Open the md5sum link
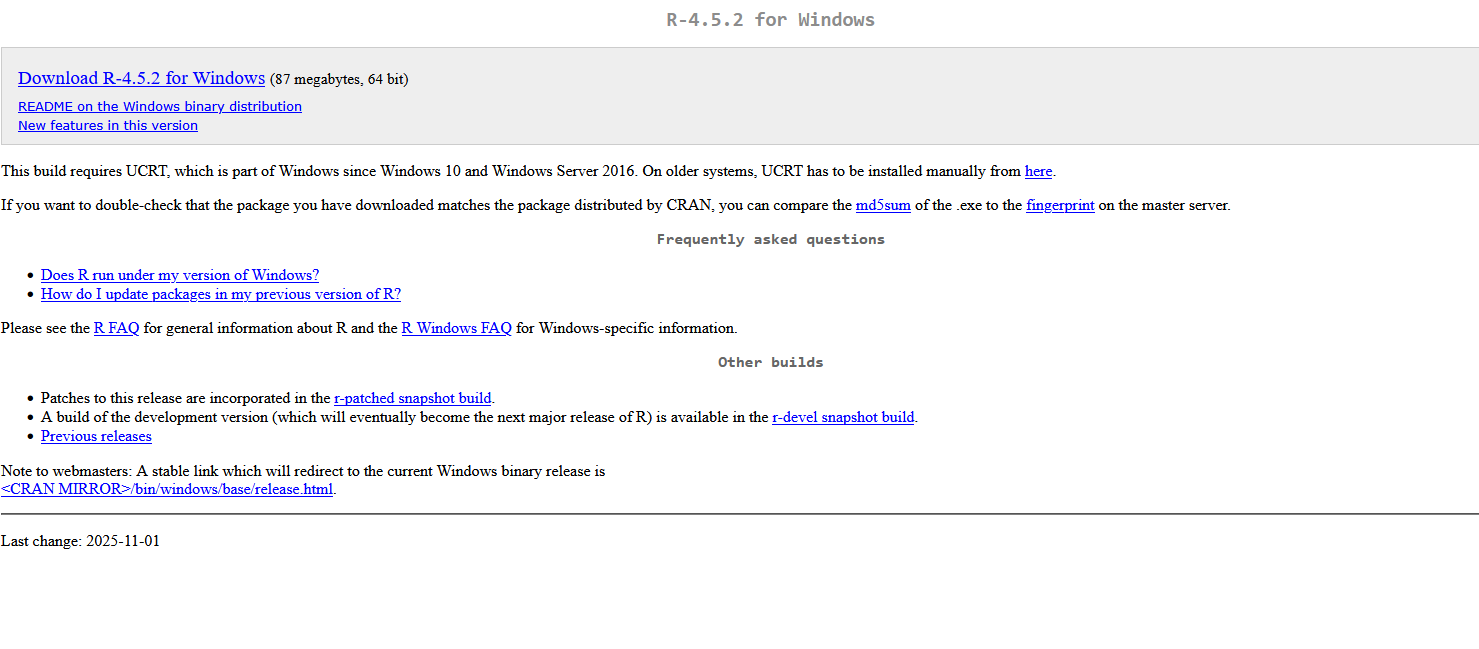 (x=883, y=205)
